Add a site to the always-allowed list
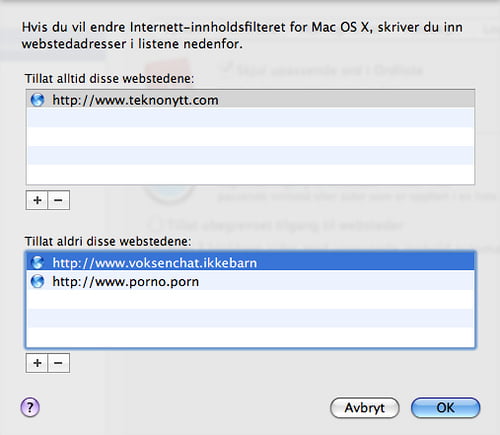This screenshot has height=435, width=500. click(x=37, y=200)
